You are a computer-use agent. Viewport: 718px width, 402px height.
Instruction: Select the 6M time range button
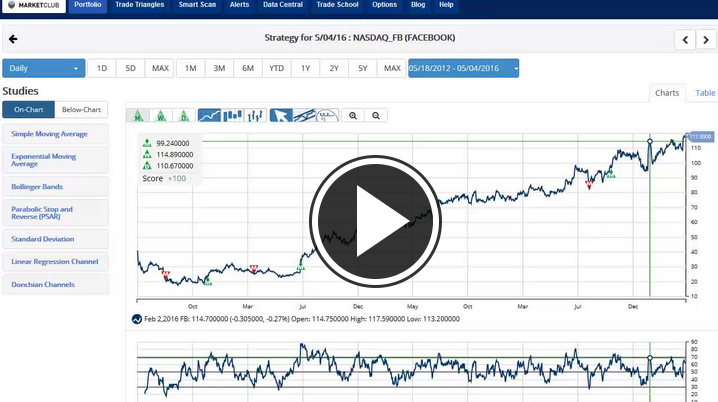pos(247,68)
